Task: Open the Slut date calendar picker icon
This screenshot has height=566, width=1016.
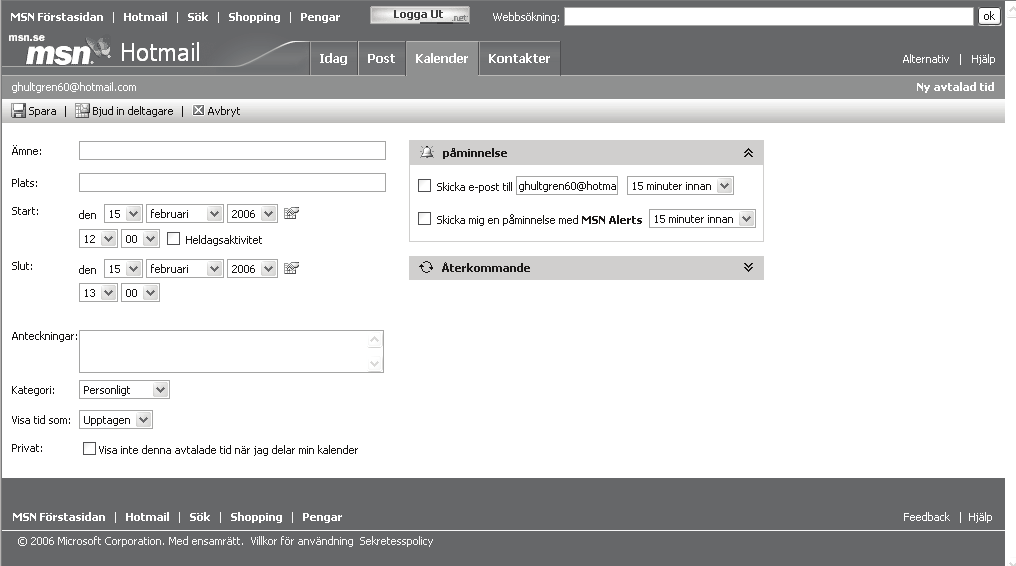Action: pyautogui.click(x=292, y=268)
